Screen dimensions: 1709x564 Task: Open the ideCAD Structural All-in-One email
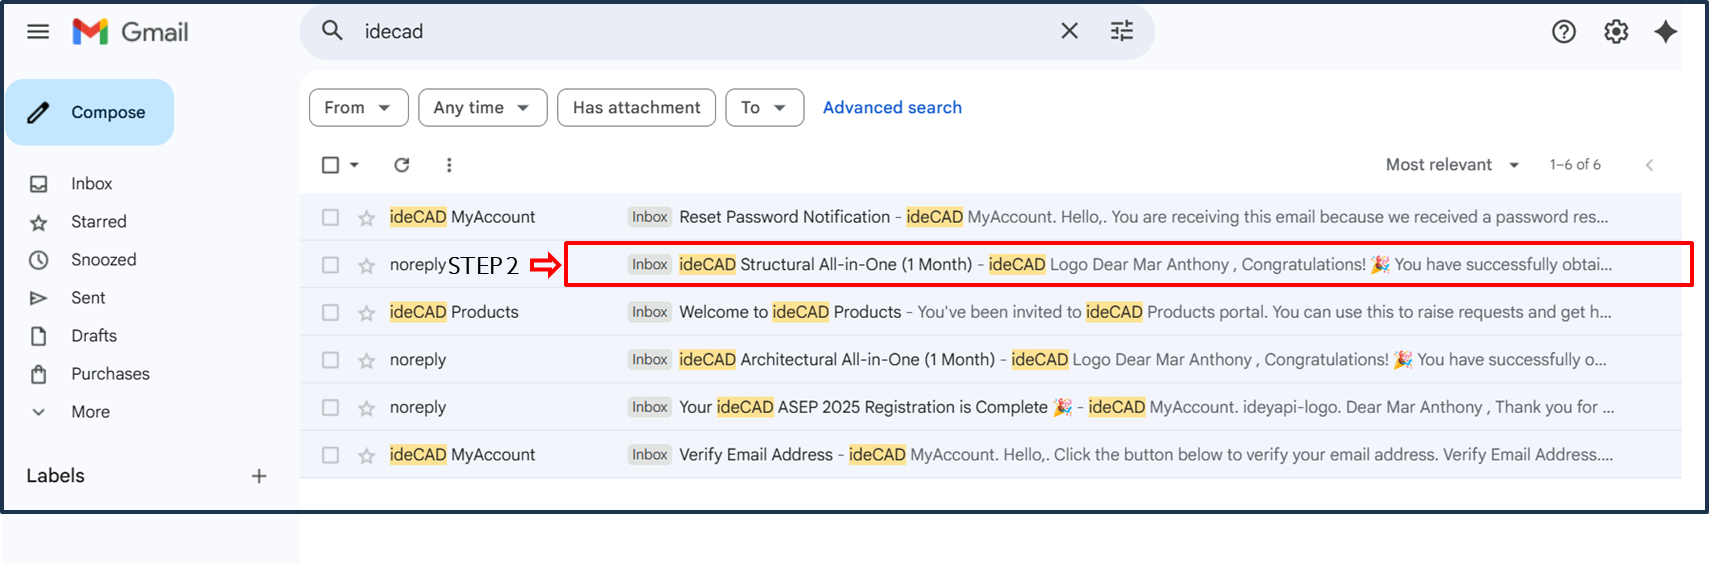[990, 264]
